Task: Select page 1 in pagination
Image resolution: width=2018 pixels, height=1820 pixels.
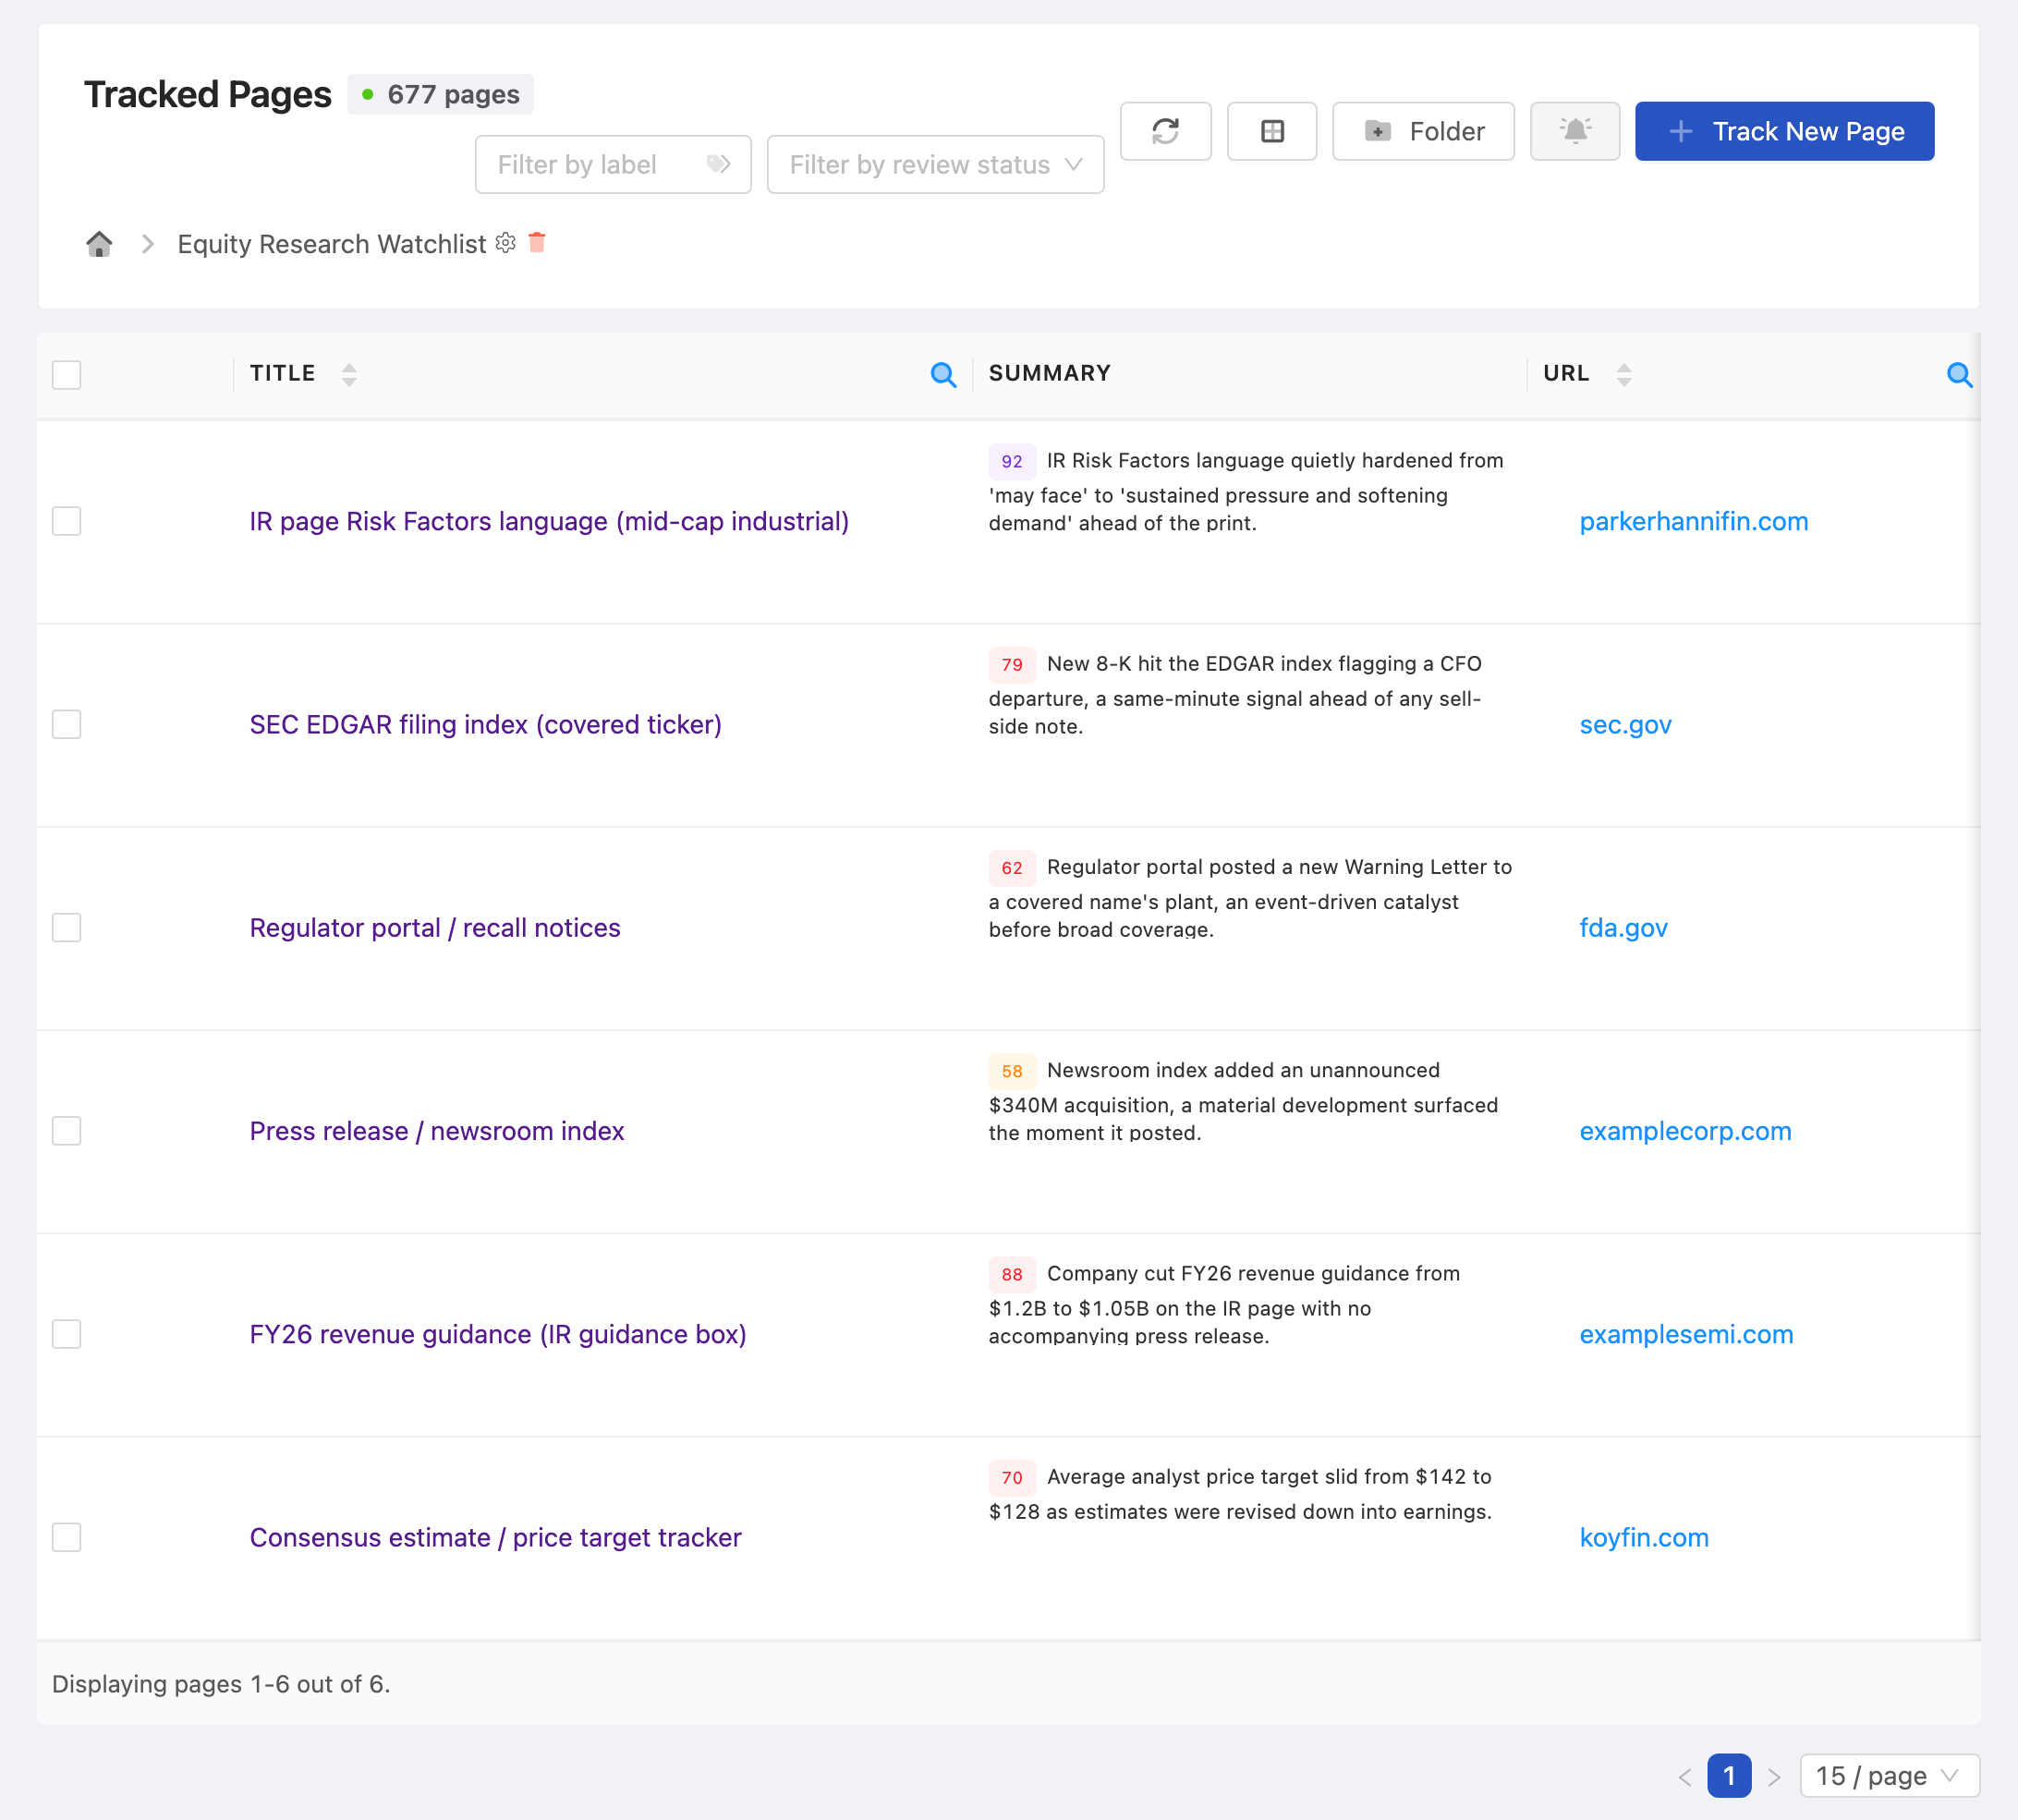Action: pyautogui.click(x=1729, y=1777)
